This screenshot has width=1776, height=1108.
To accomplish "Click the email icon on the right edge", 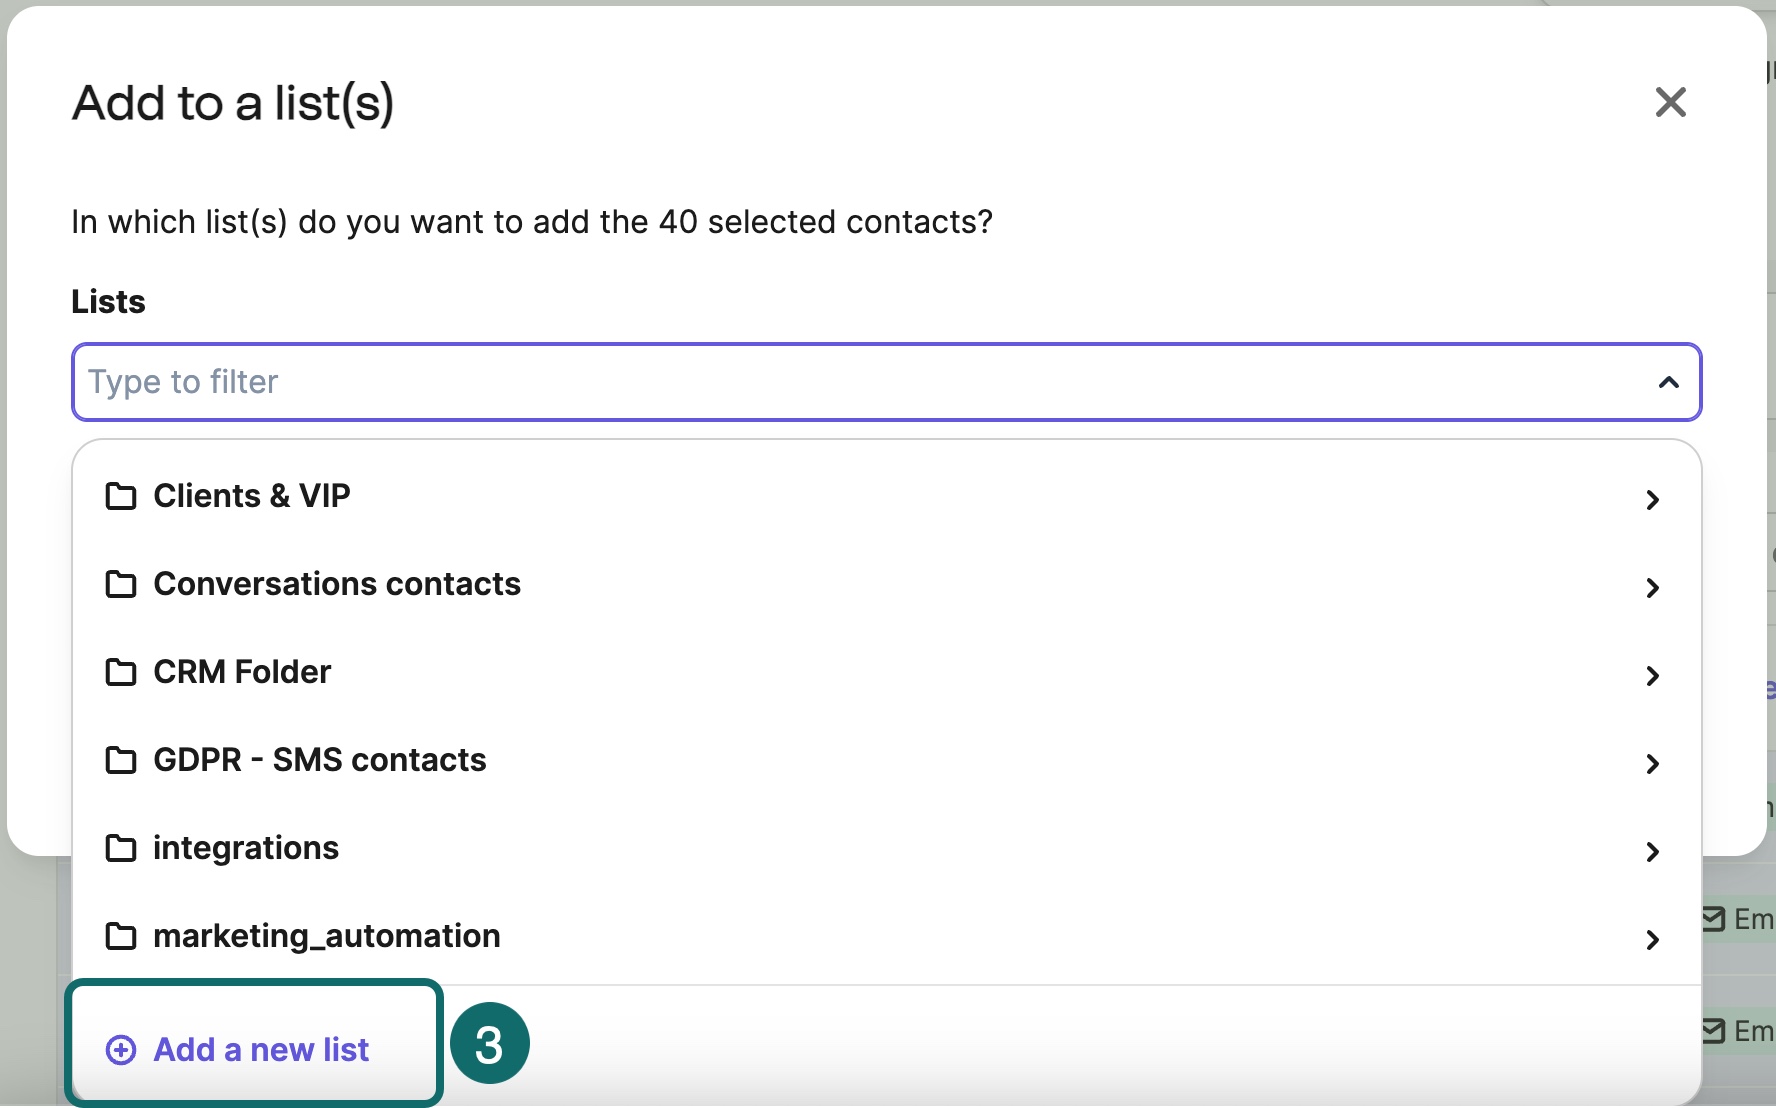I will coord(1713,920).
